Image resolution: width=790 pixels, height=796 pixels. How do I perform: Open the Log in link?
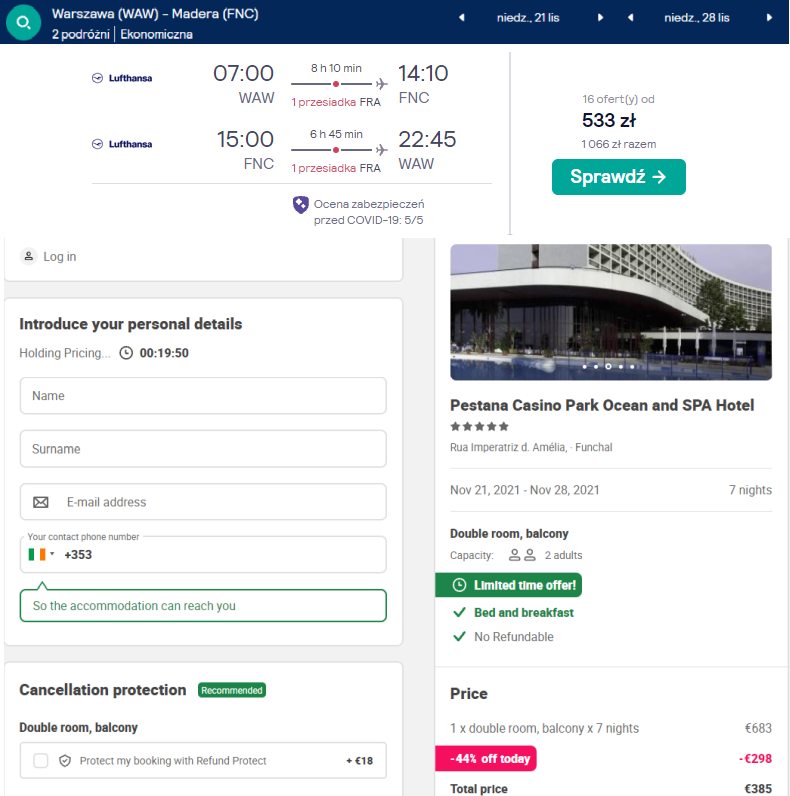click(59, 257)
